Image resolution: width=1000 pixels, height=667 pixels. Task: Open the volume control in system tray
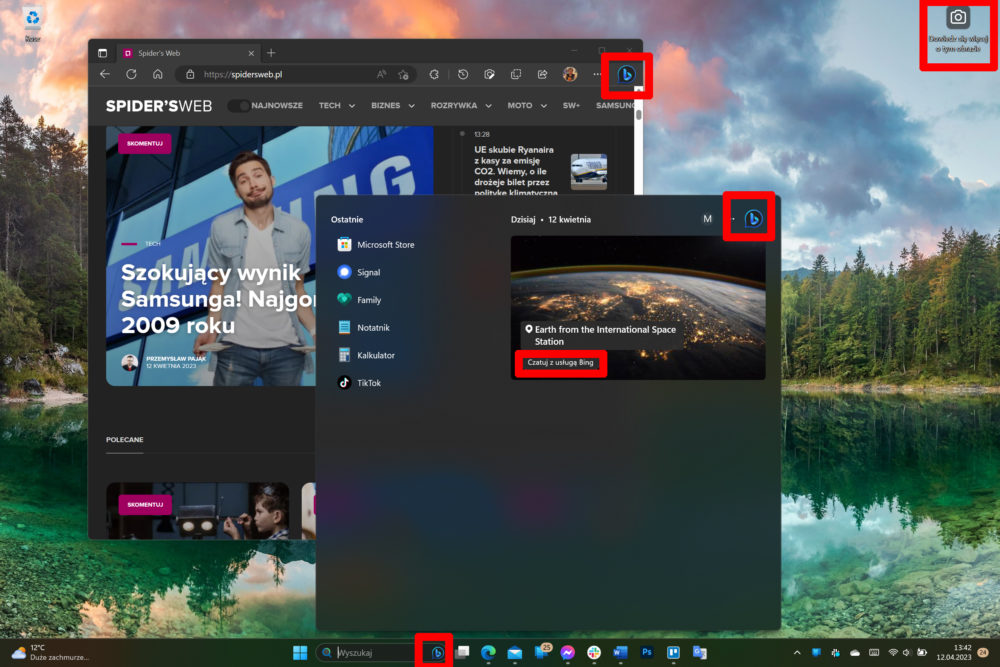(906, 652)
